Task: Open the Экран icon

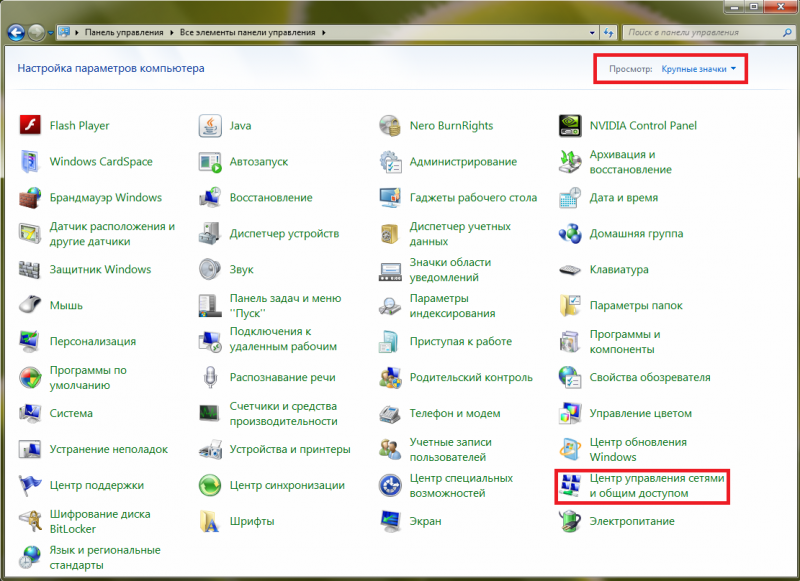Action: coord(390,521)
